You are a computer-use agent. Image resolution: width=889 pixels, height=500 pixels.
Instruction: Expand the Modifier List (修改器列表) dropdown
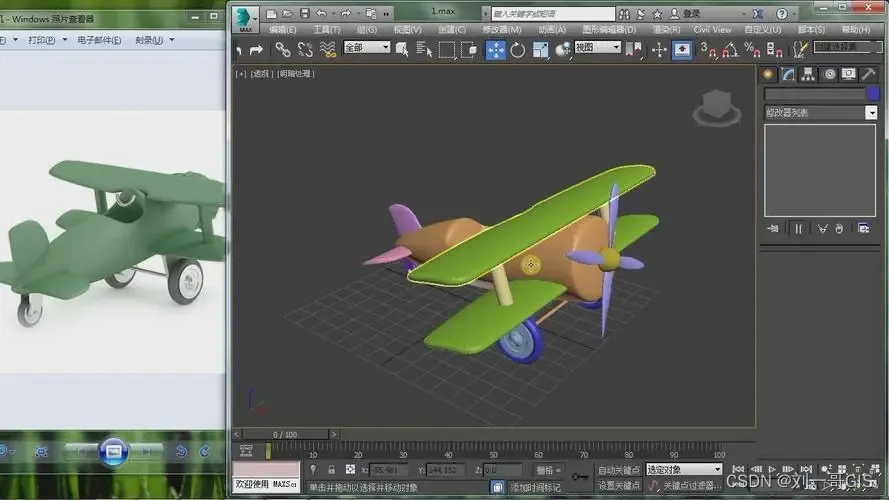pos(871,113)
